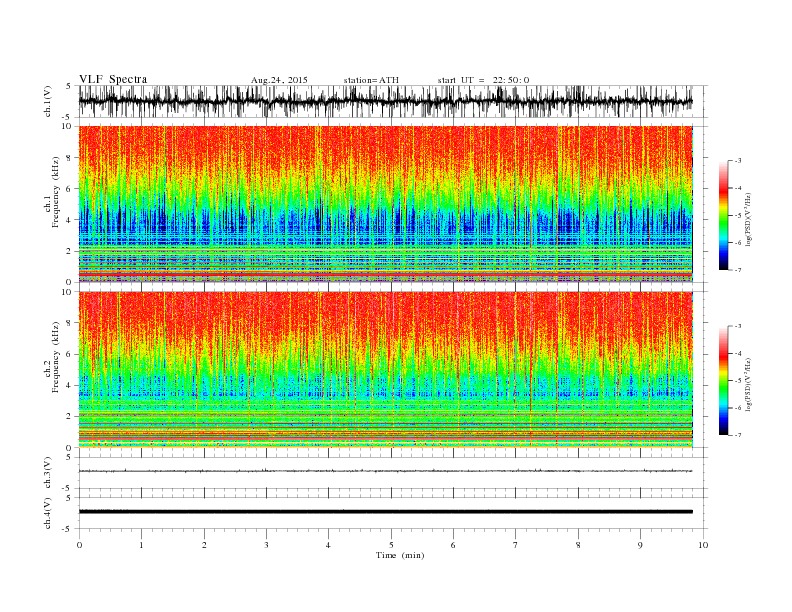Click the '-7' tick on ch.1 color bar
The image size is (792, 612).
click(x=738, y=270)
